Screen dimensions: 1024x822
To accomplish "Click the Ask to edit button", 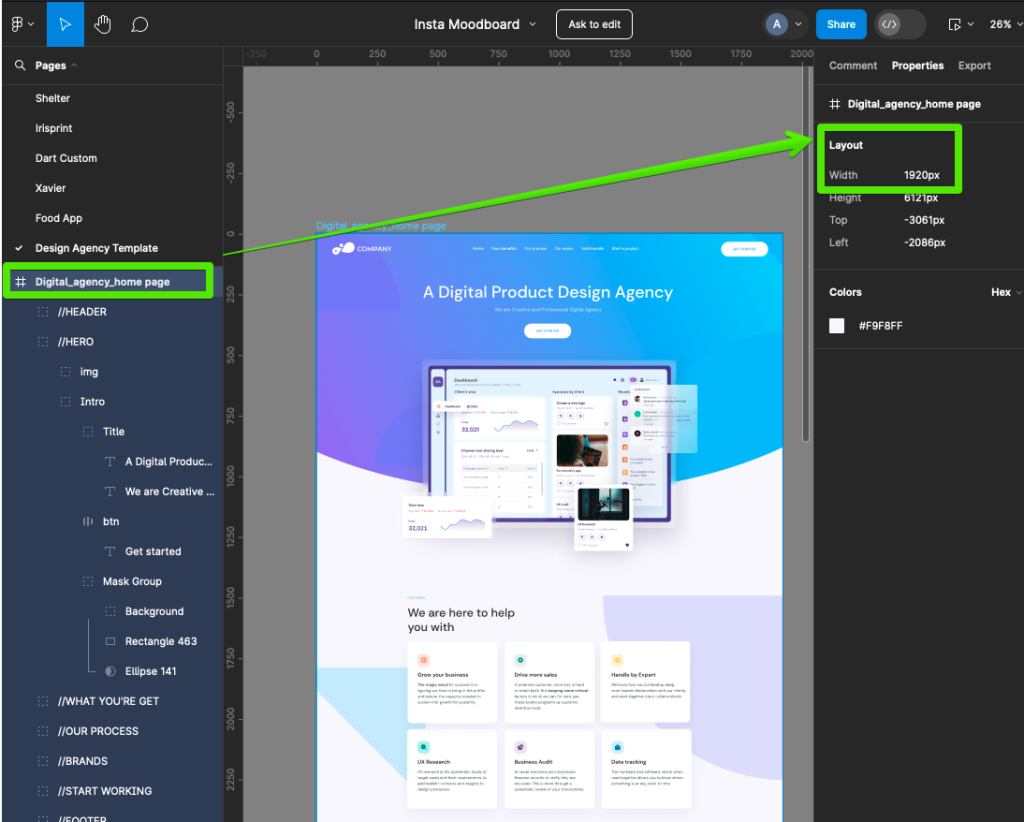I will pos(594,24).
